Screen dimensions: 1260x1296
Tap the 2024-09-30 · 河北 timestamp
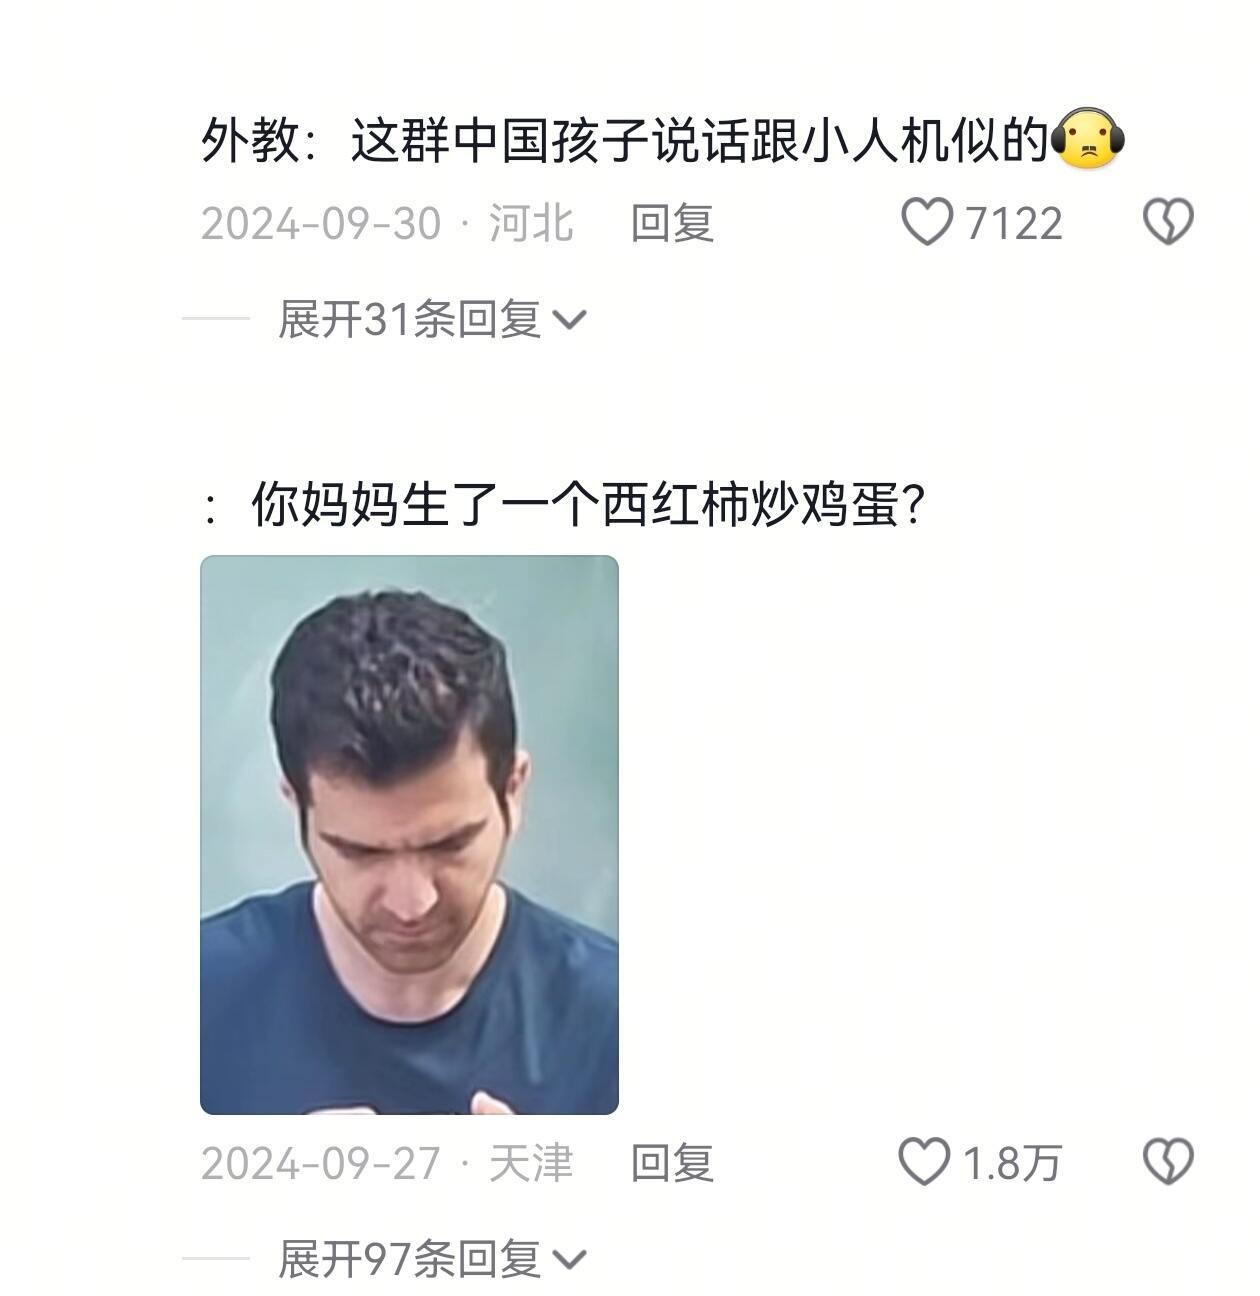click(387, 222)
